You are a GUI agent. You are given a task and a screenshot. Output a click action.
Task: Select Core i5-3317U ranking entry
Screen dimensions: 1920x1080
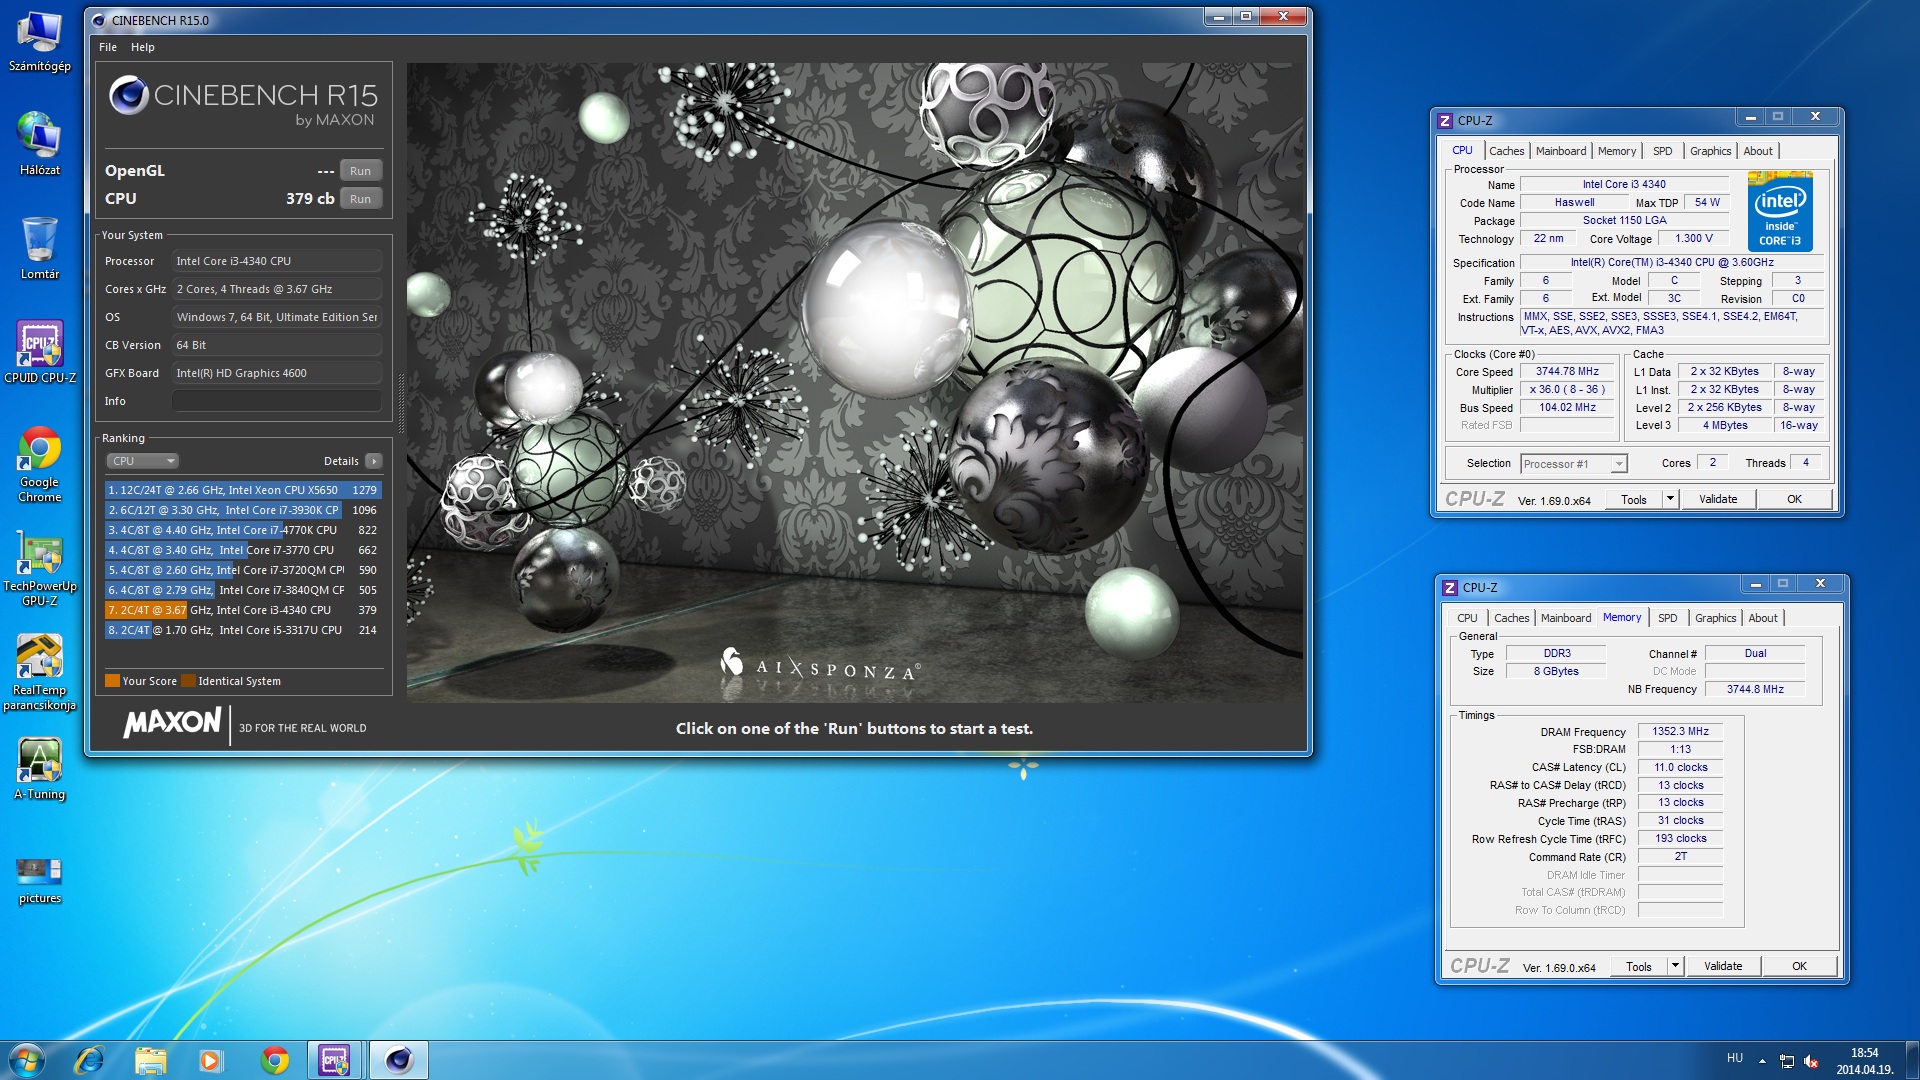[243, 630]
